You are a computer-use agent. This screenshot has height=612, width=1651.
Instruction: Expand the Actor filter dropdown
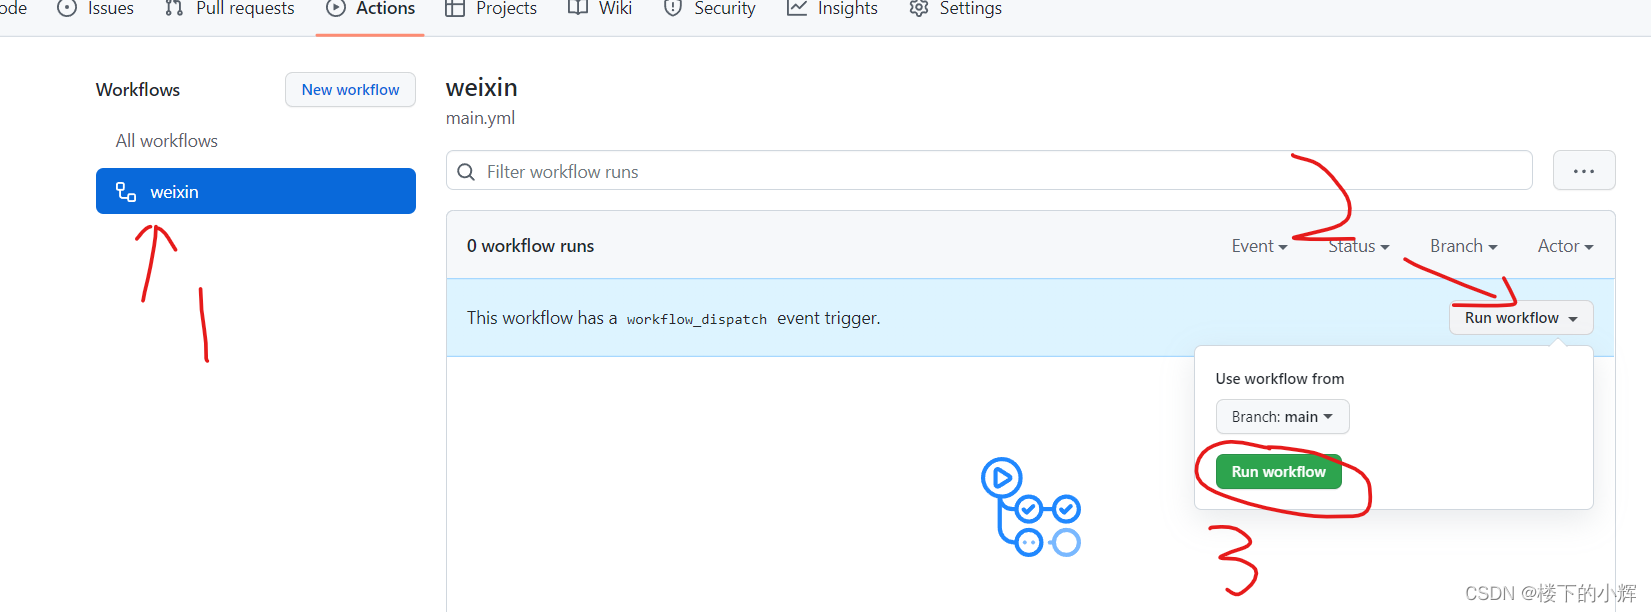[1565, 246]
